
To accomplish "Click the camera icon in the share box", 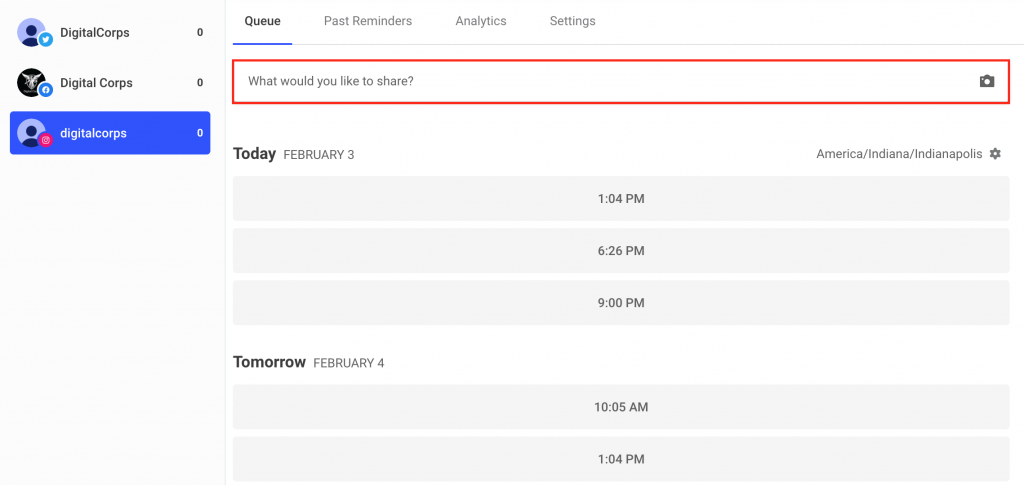I will (x=987, y=81).
